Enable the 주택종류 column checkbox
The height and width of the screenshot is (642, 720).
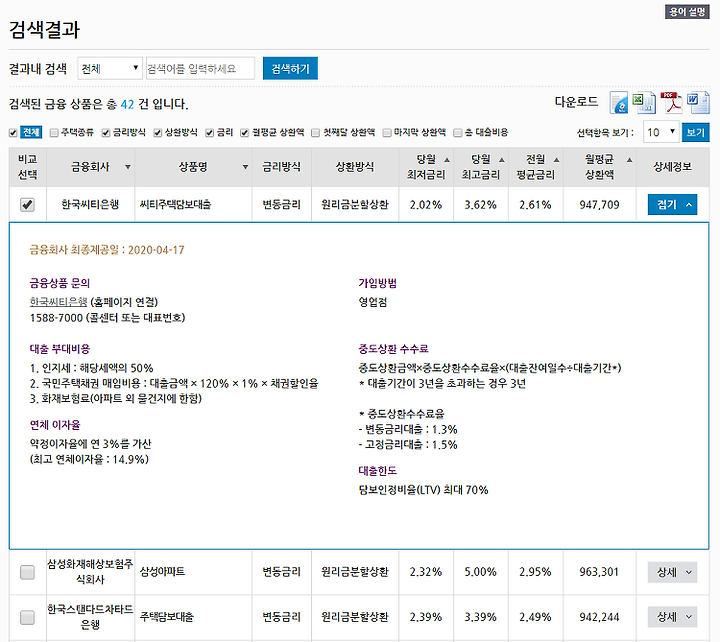click(x=54, y=133)
